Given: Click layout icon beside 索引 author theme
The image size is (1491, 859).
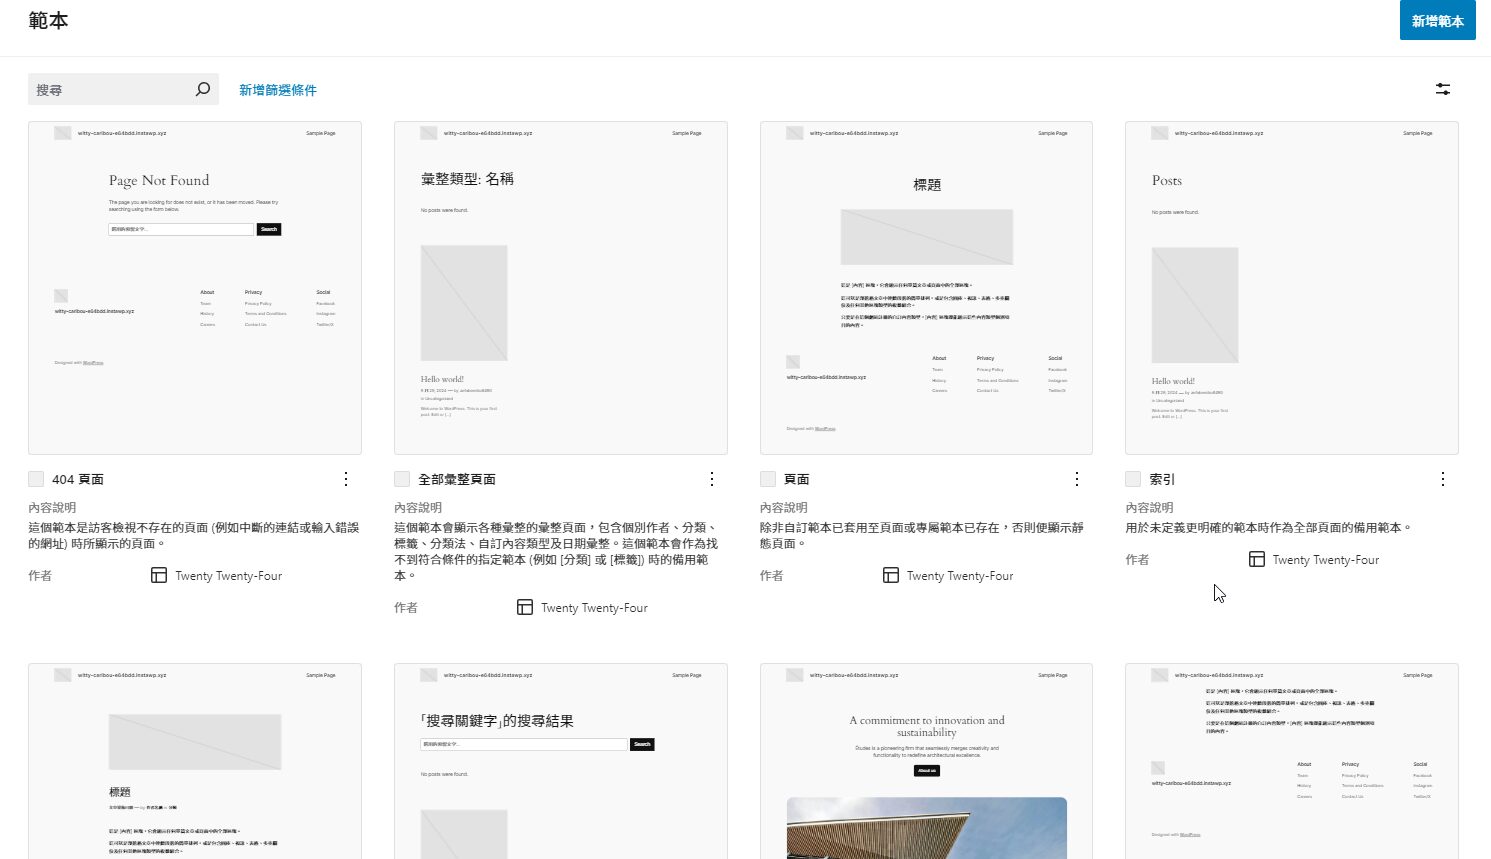Looking at the screenshot, I should 1257,559.
